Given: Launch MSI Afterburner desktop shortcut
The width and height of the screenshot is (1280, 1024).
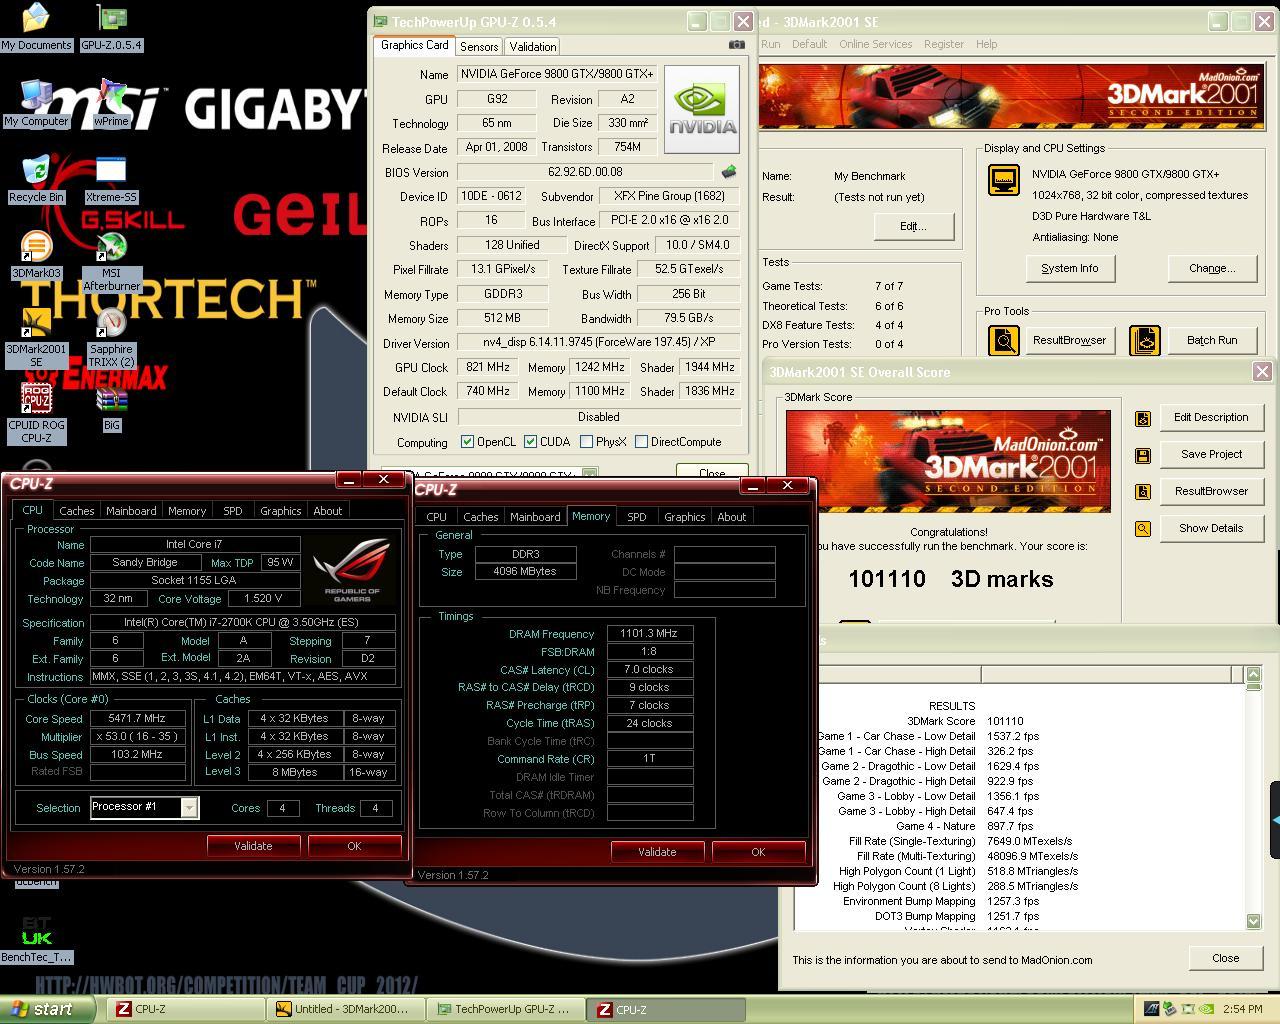Looking at the screenshot, I should 111,260.
